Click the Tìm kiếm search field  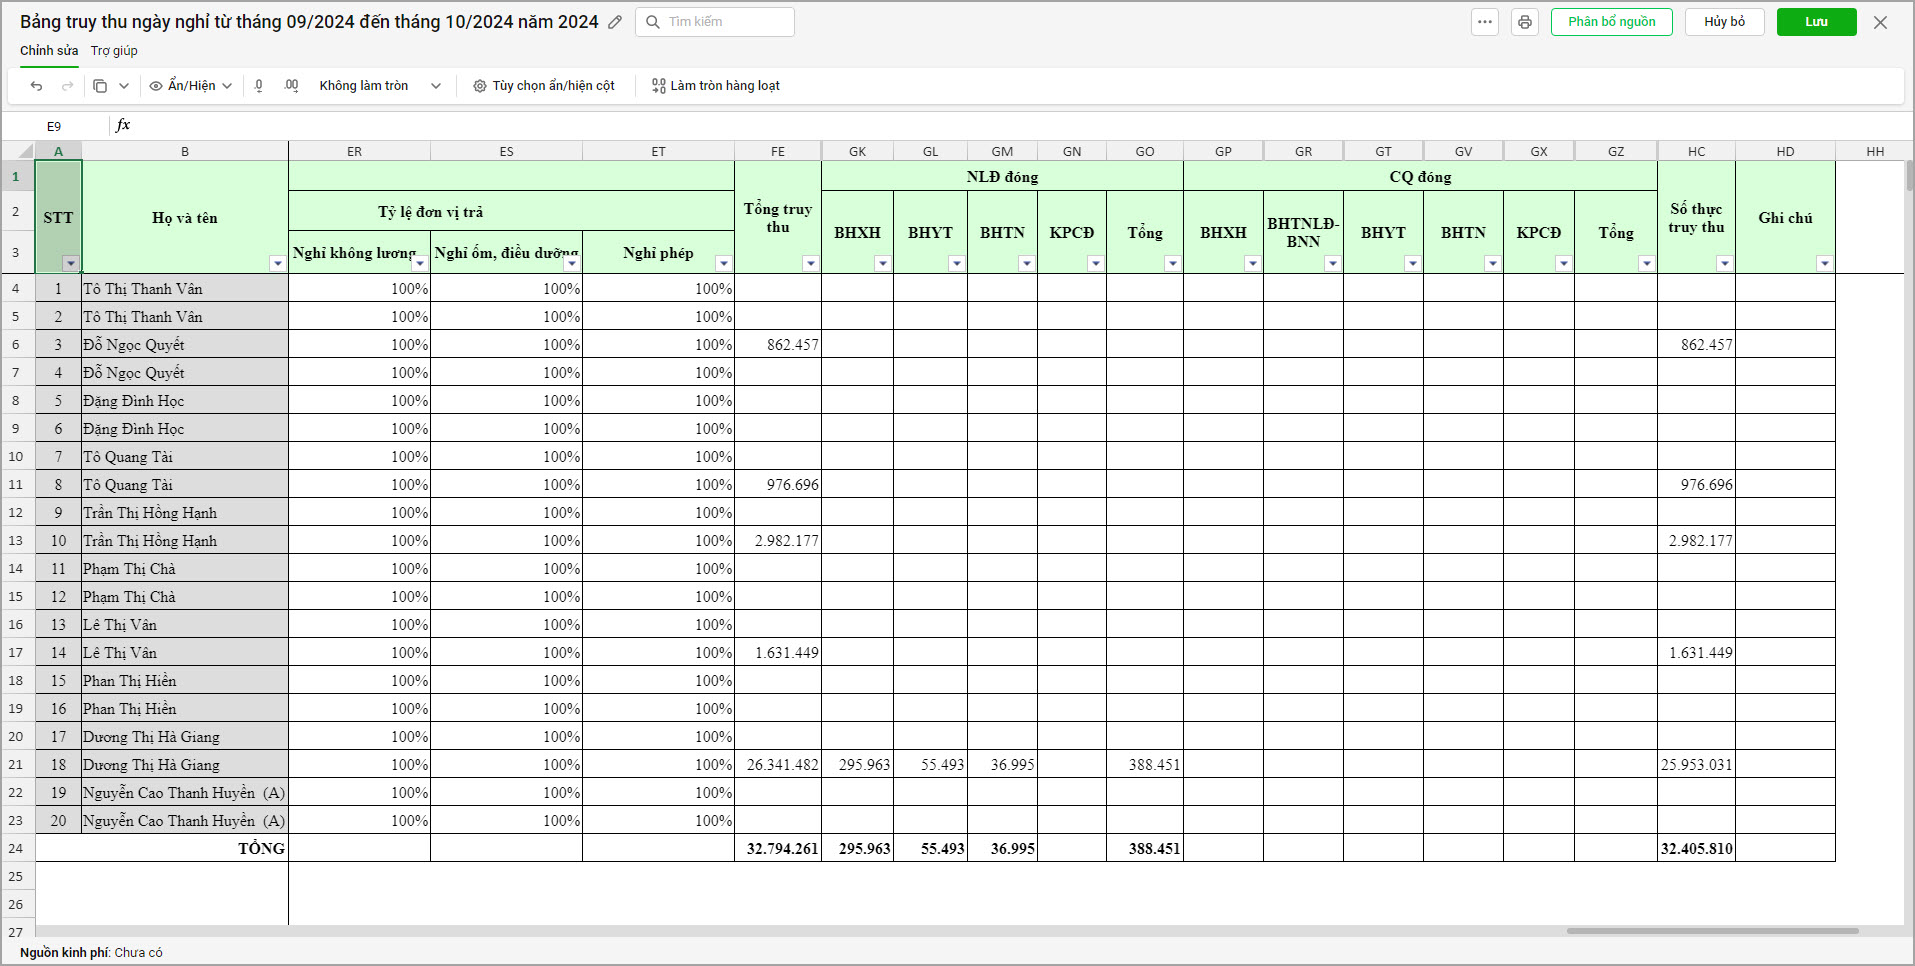(x=715, y=22)
